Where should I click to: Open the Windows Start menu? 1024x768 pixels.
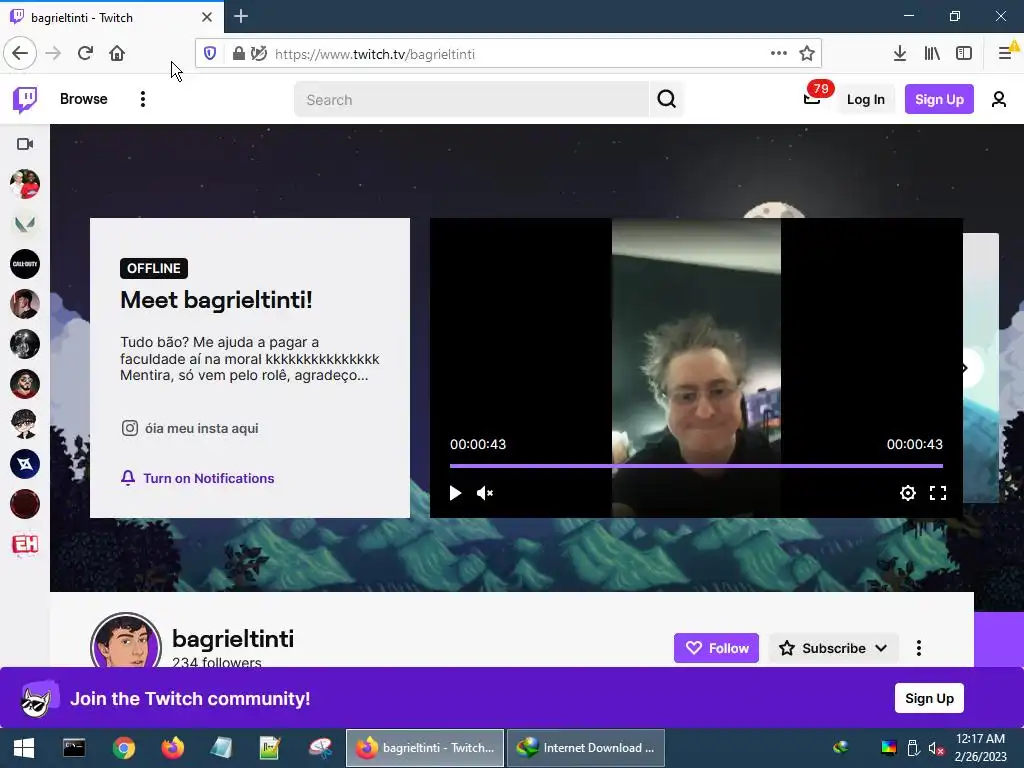[24, 748]
